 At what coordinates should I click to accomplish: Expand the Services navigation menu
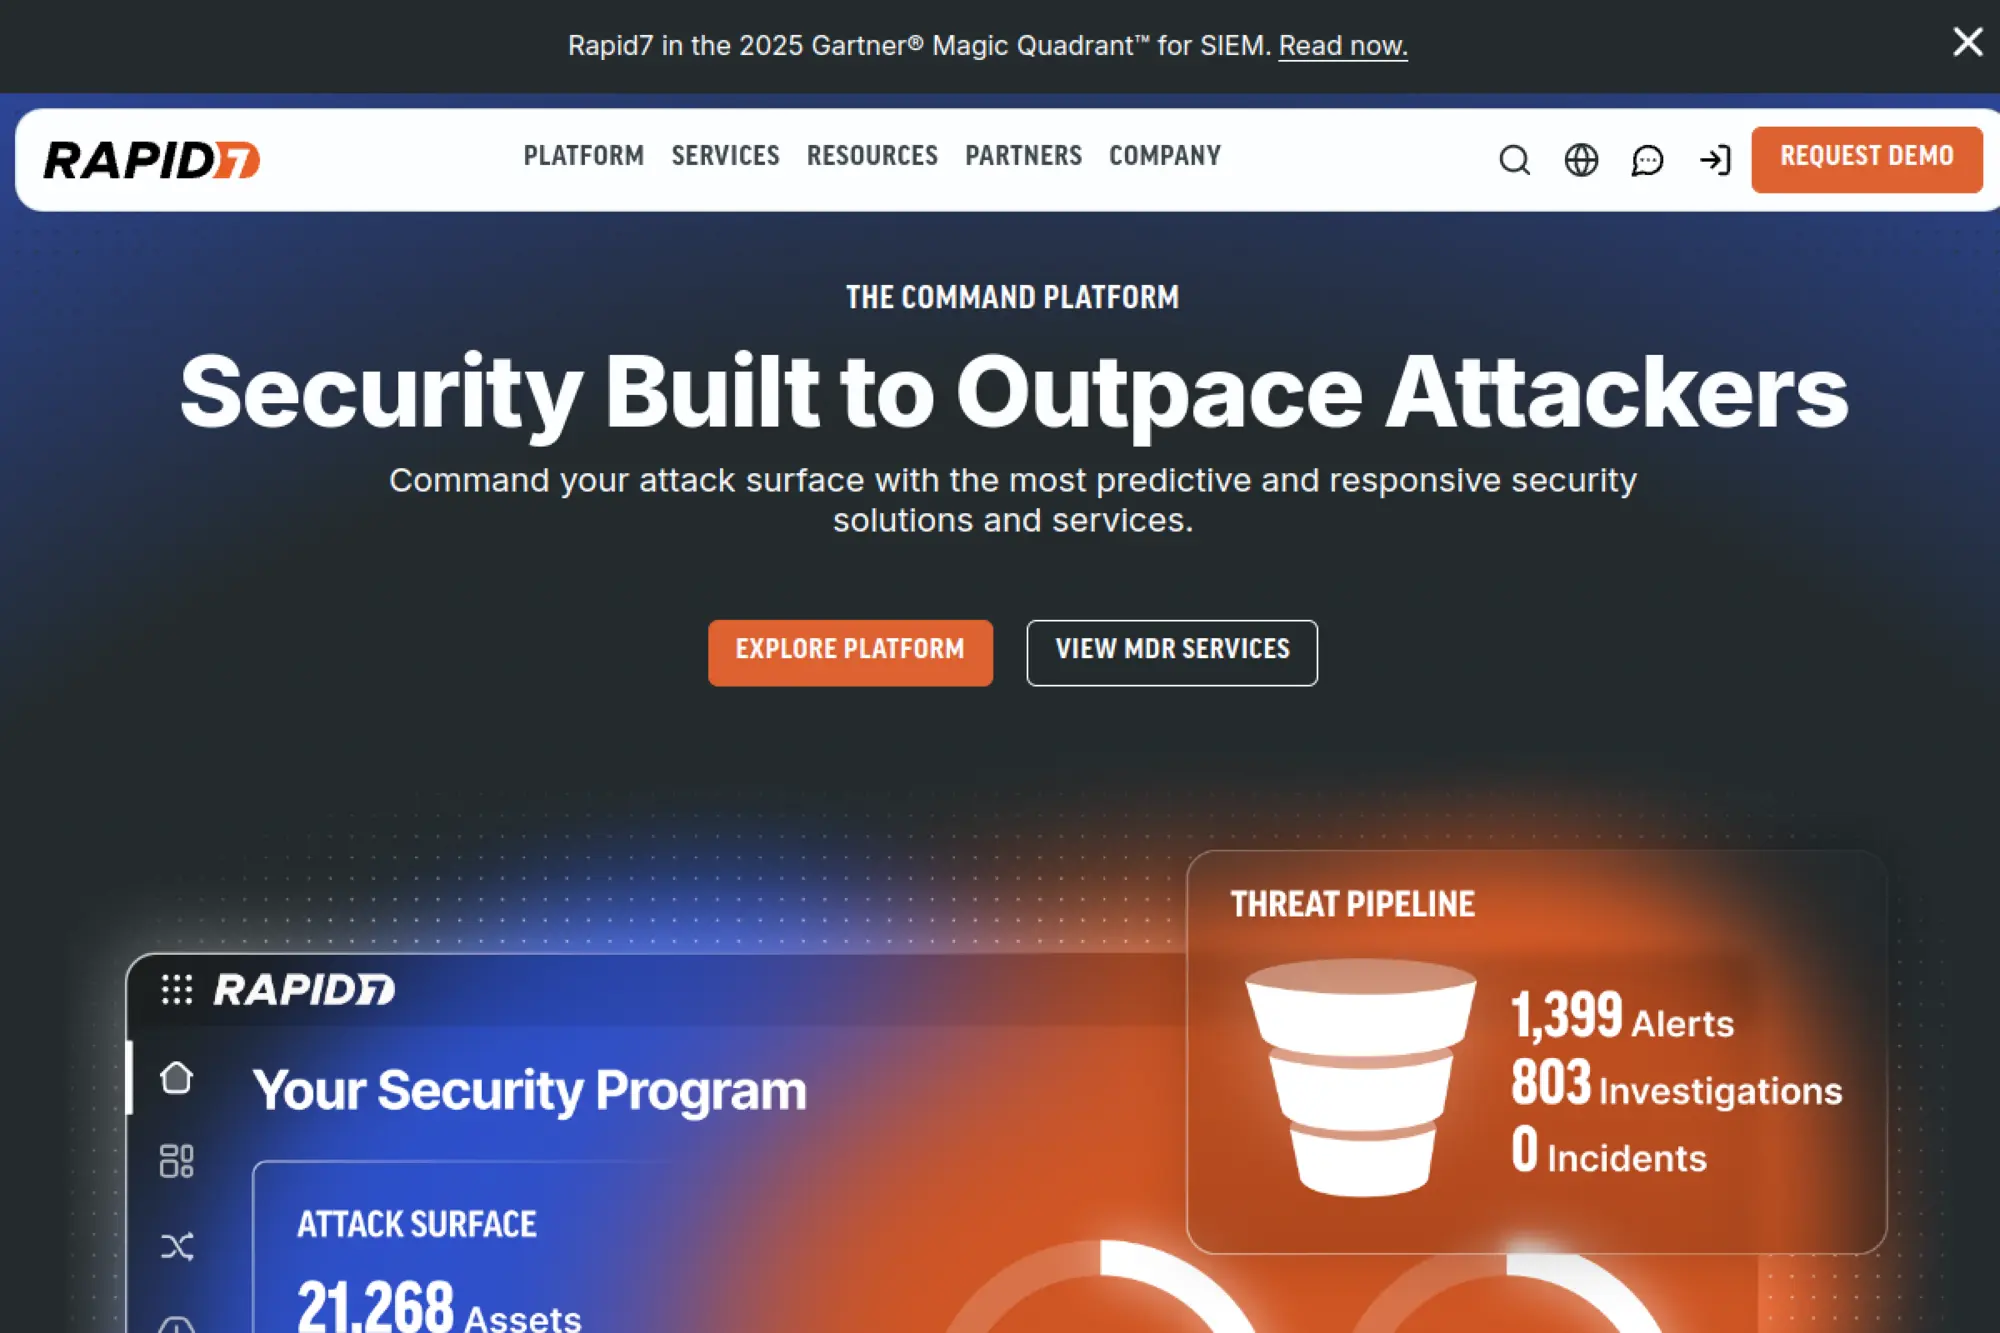725,156
